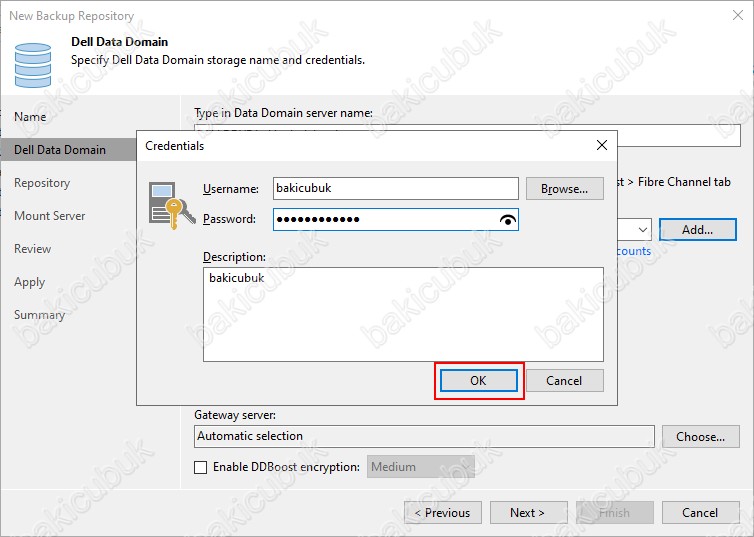Click the greyed-out Finish button
Image resolution: width=754 pixels, height=537 pixels.
click(615, 513)
